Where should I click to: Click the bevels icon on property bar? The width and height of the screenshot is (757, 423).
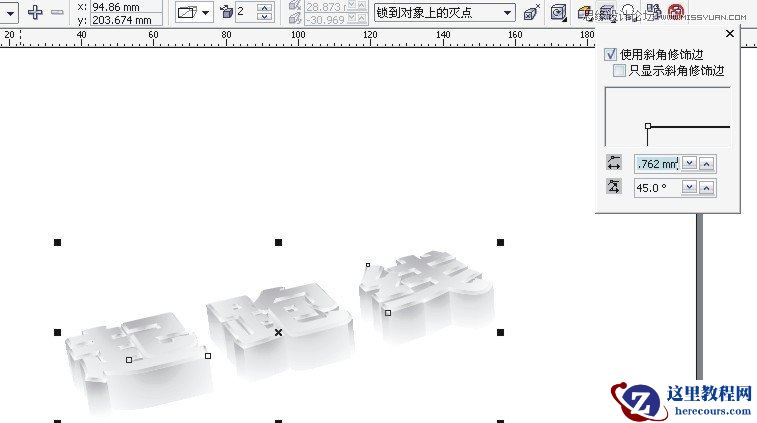pyautogui.click(x=606, y=11)
